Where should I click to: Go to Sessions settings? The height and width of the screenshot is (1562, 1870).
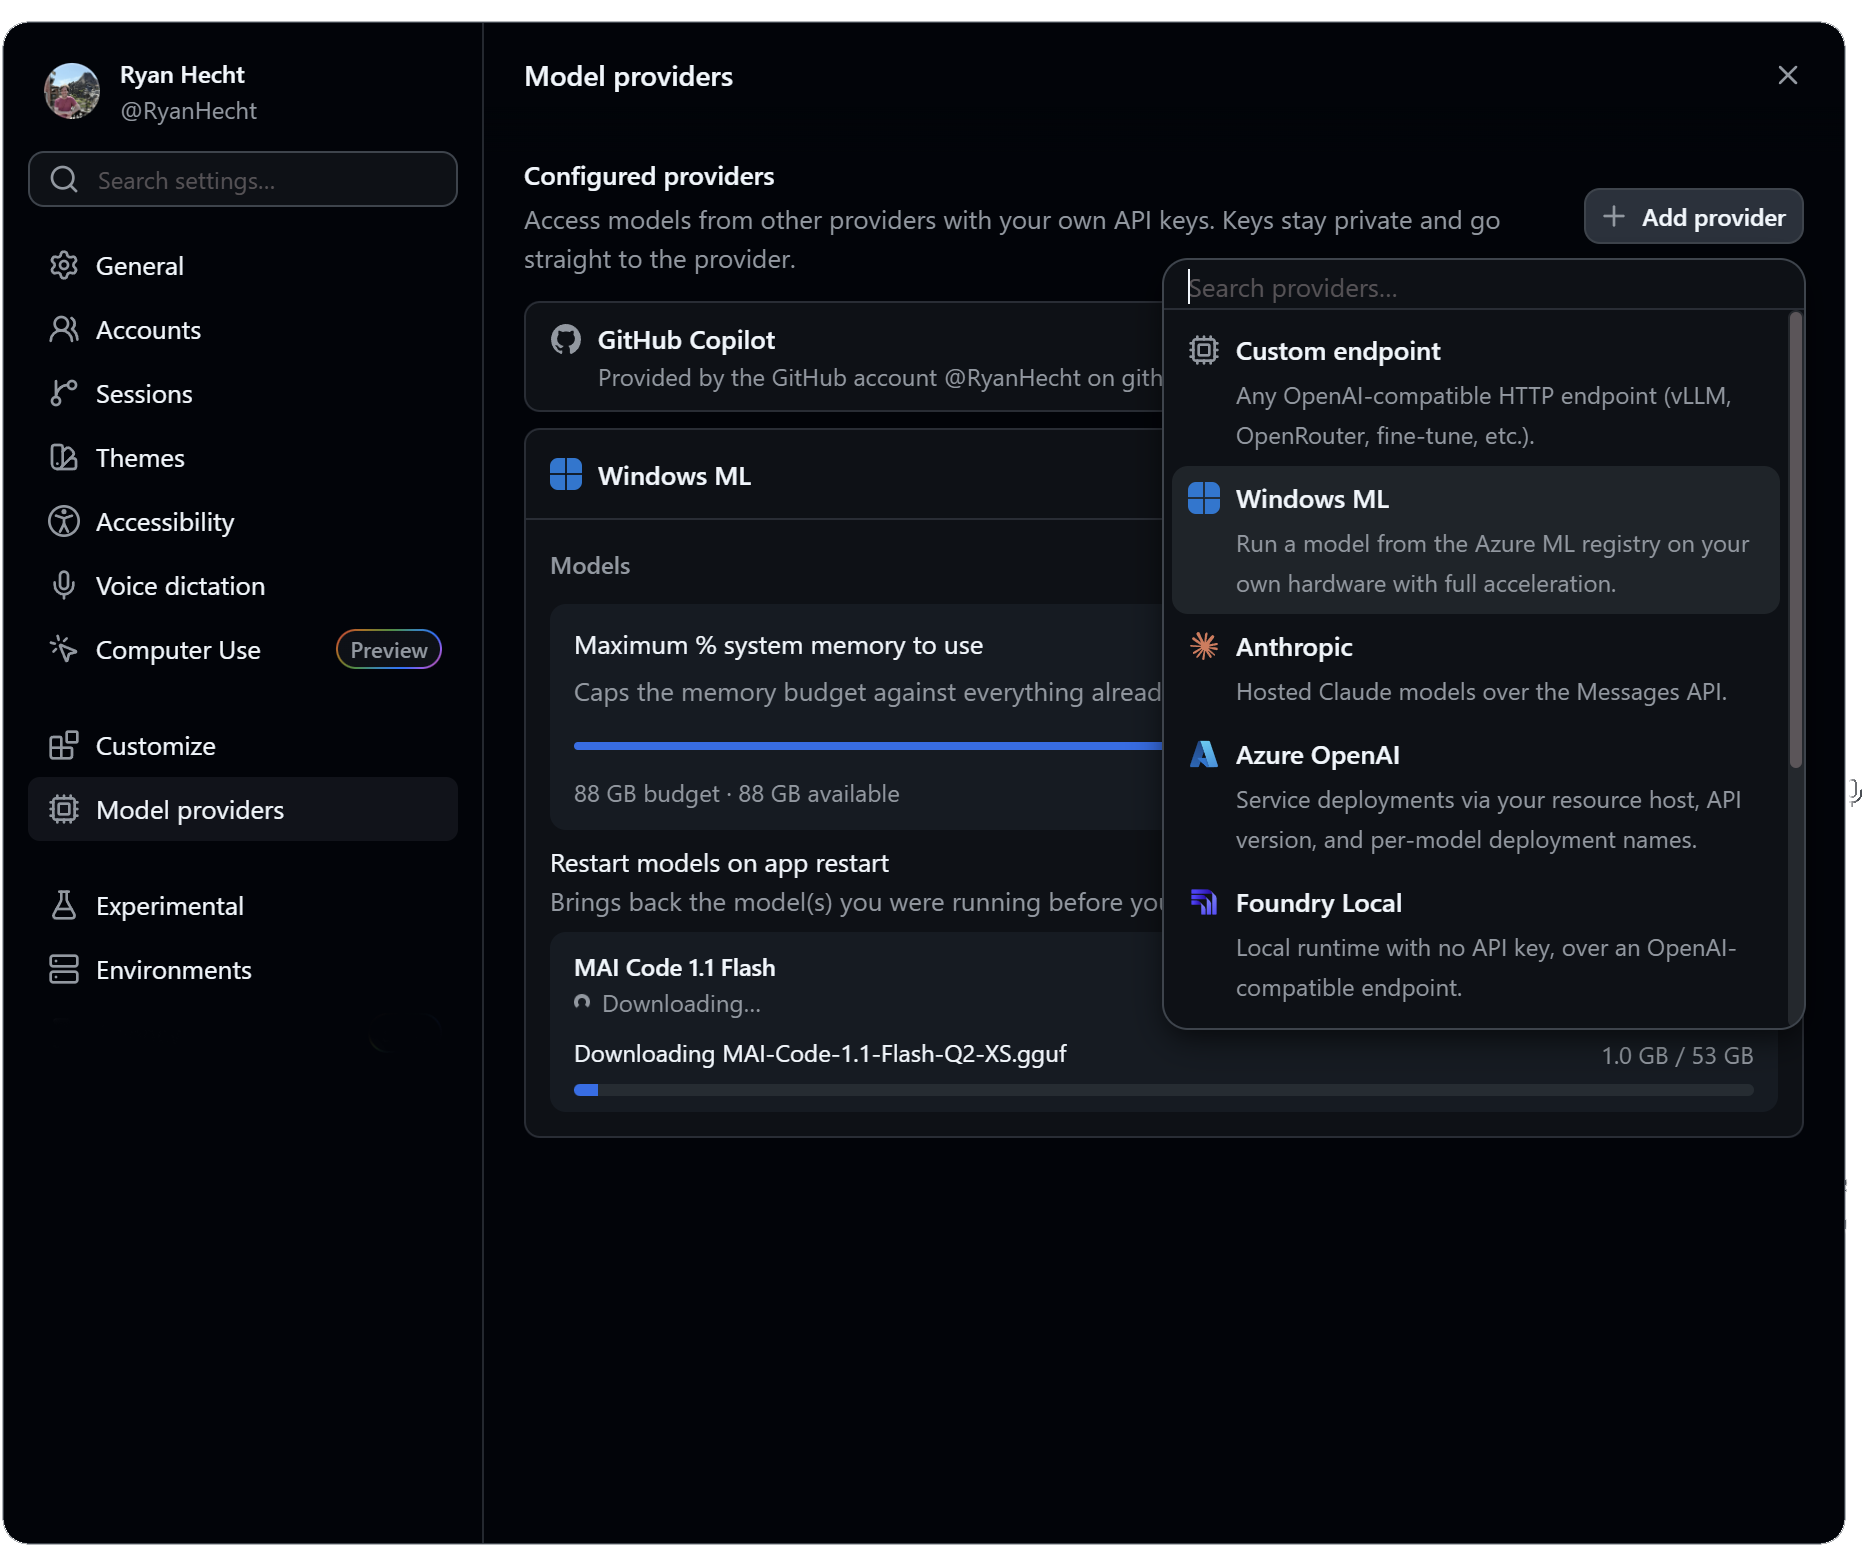click(x=243, y=394)
